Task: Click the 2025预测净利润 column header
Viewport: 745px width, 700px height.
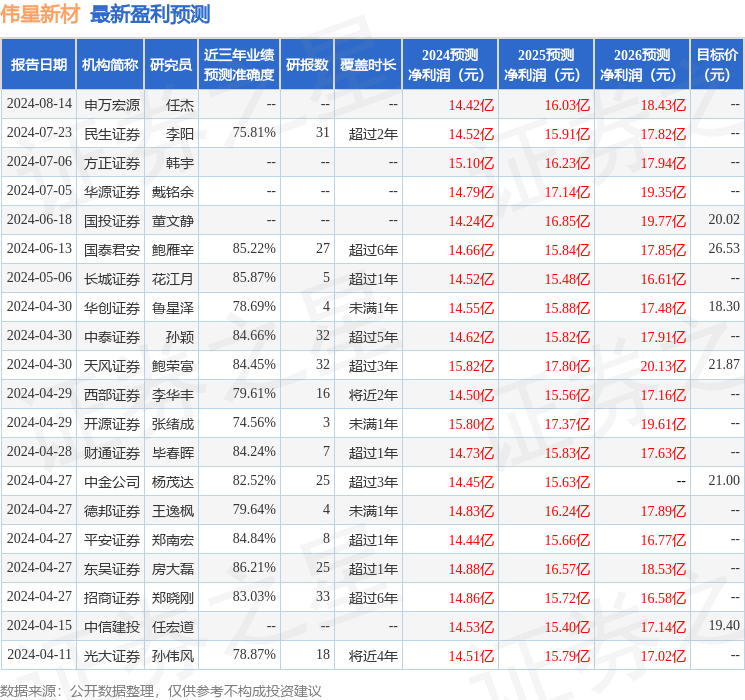Action: point(546,65)
